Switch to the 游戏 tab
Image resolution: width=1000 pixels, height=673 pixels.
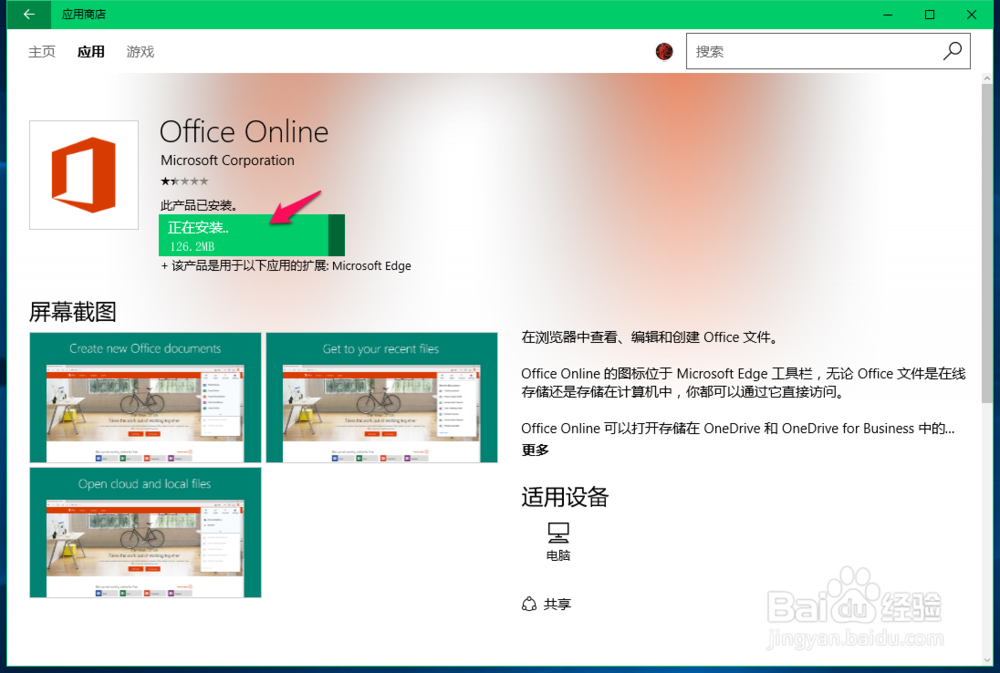[140, 52]
